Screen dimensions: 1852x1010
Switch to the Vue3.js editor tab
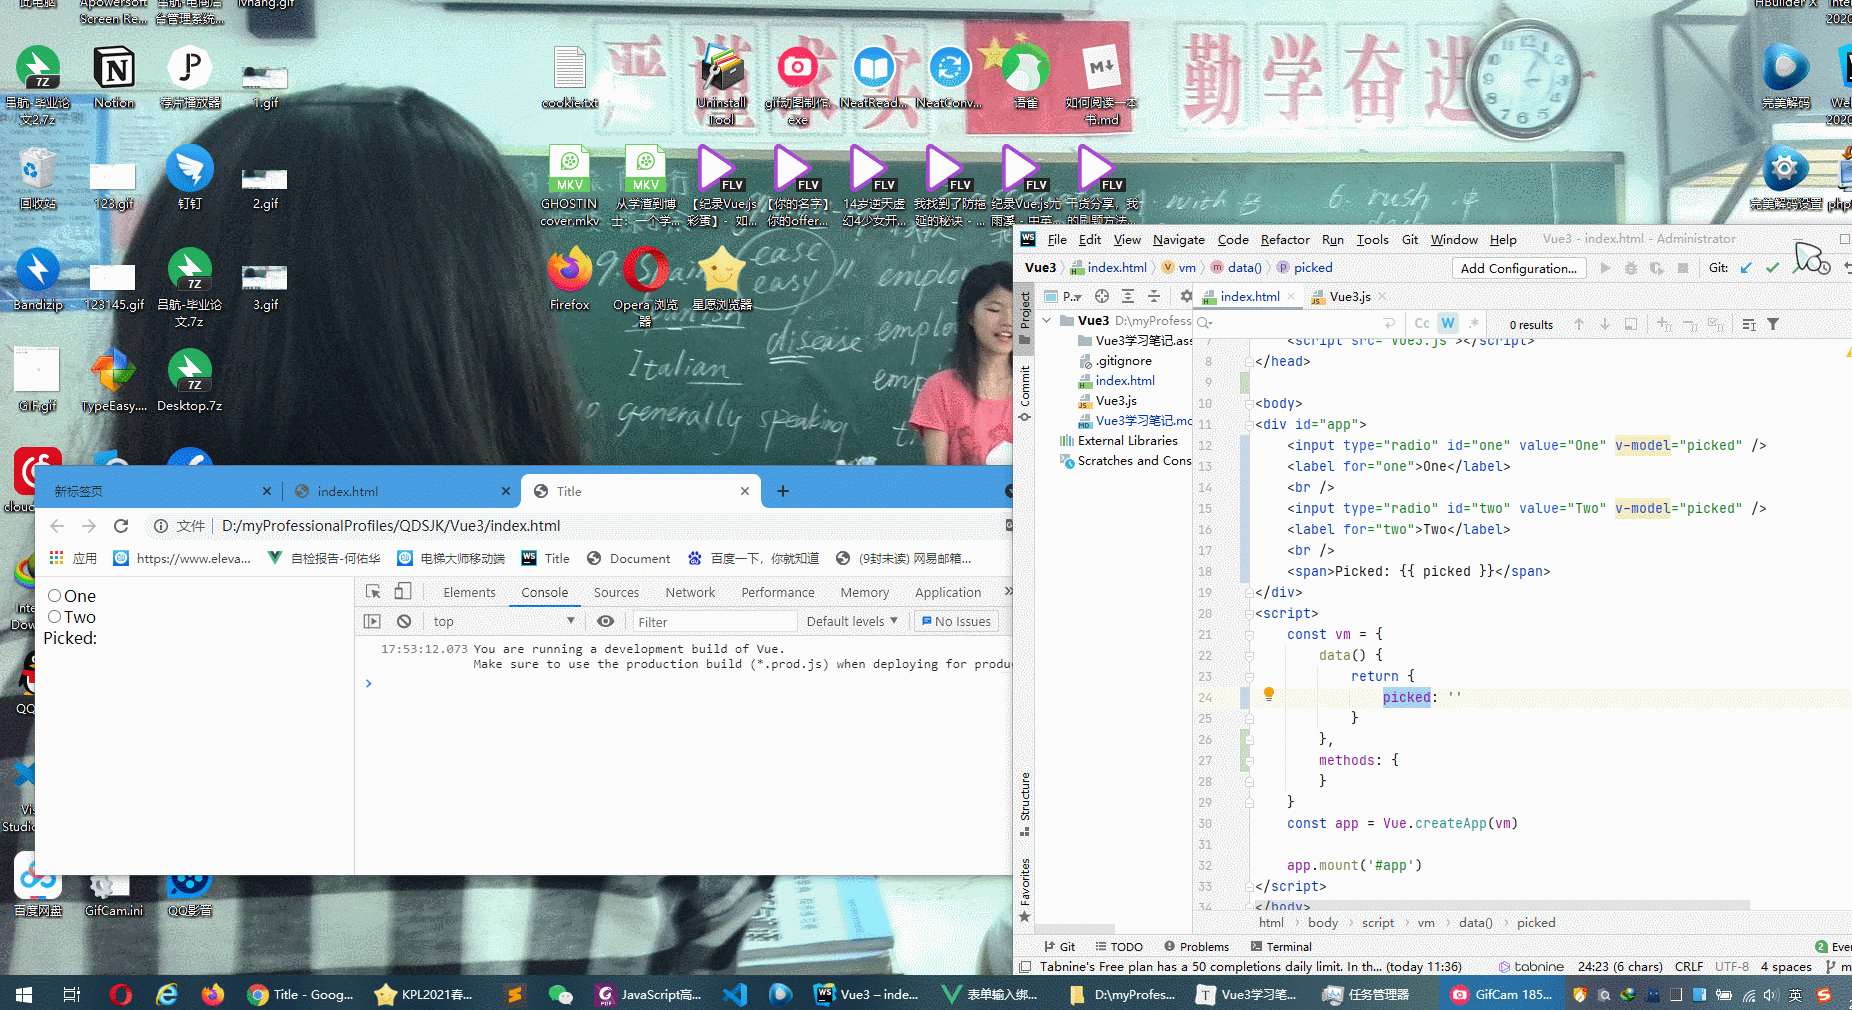pos(1349,297)
